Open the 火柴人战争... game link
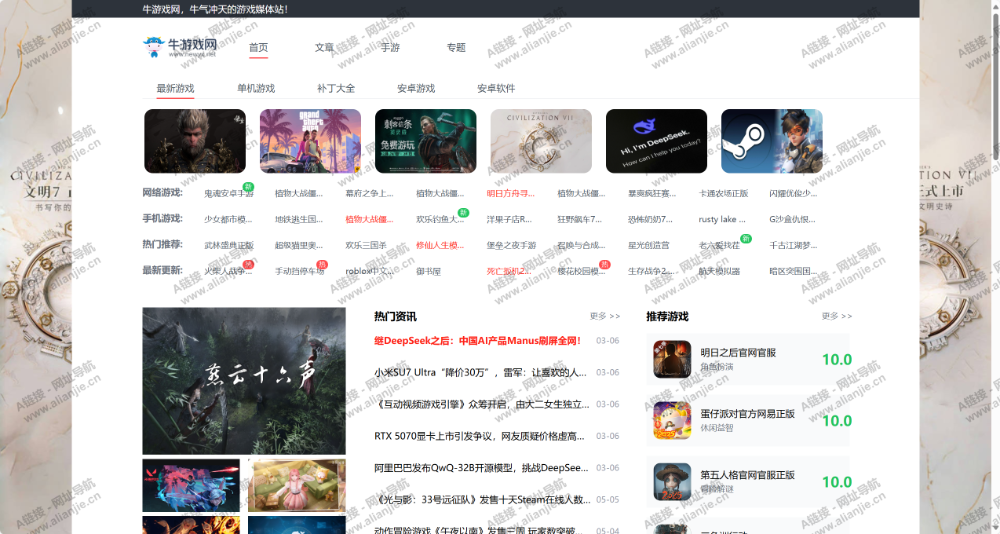The image size is (1000, 534). pos(228,271)
